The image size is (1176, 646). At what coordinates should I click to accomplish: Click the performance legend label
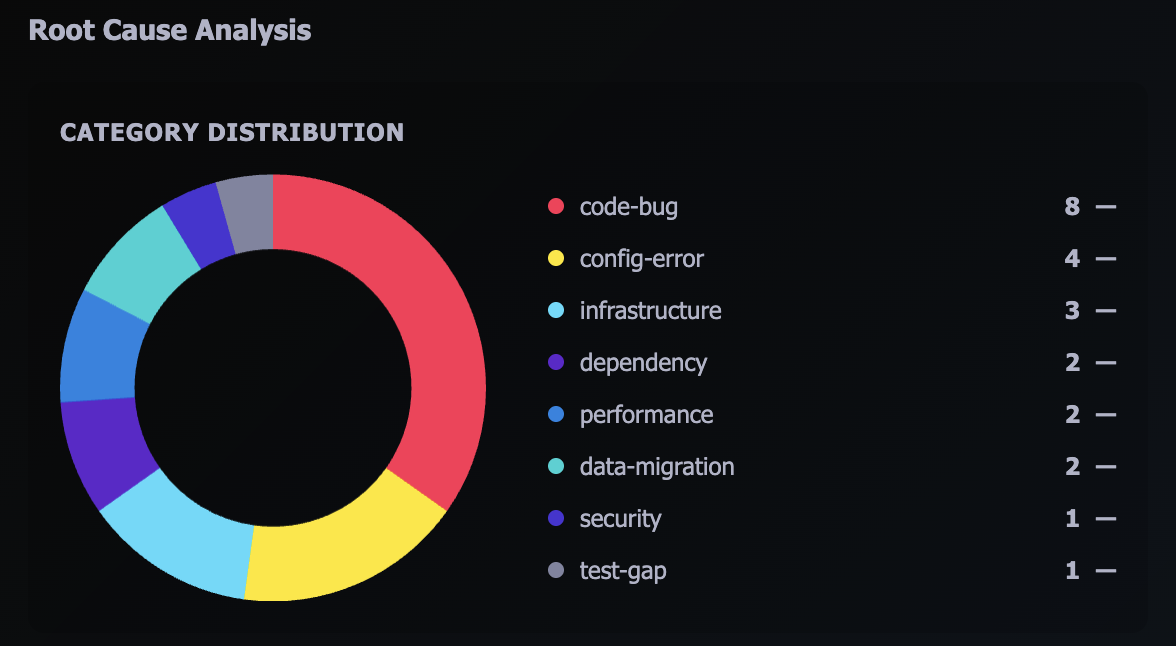tap(646, 415)
